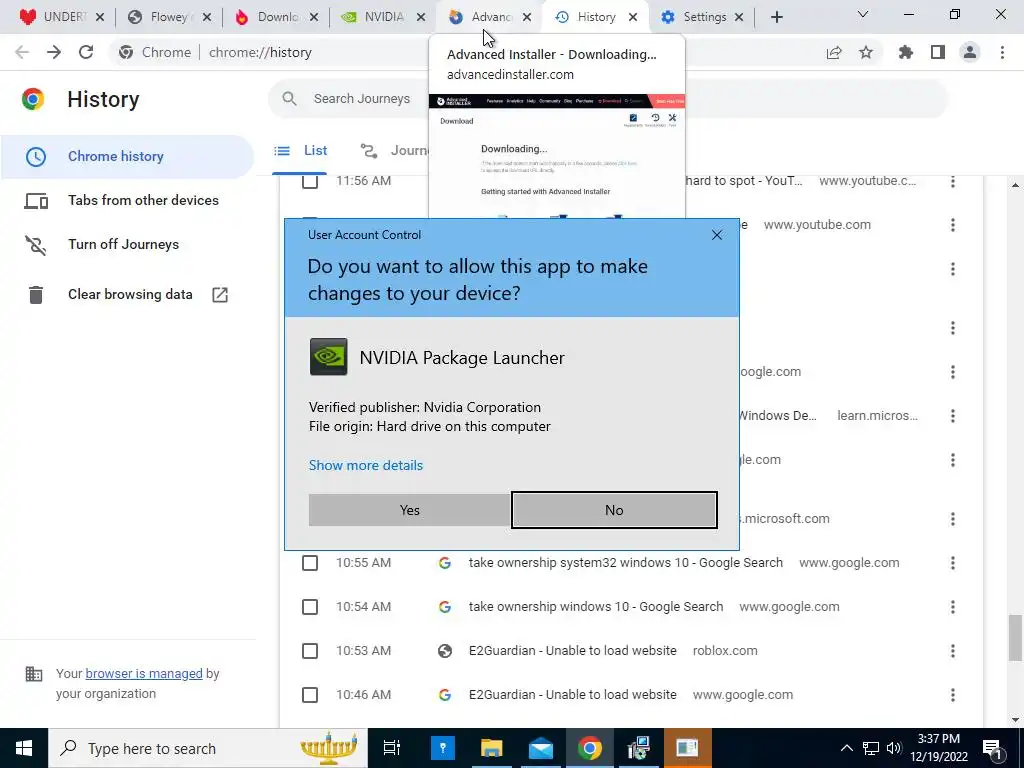Go forward with the arrow button

click(x=54, y=52)
